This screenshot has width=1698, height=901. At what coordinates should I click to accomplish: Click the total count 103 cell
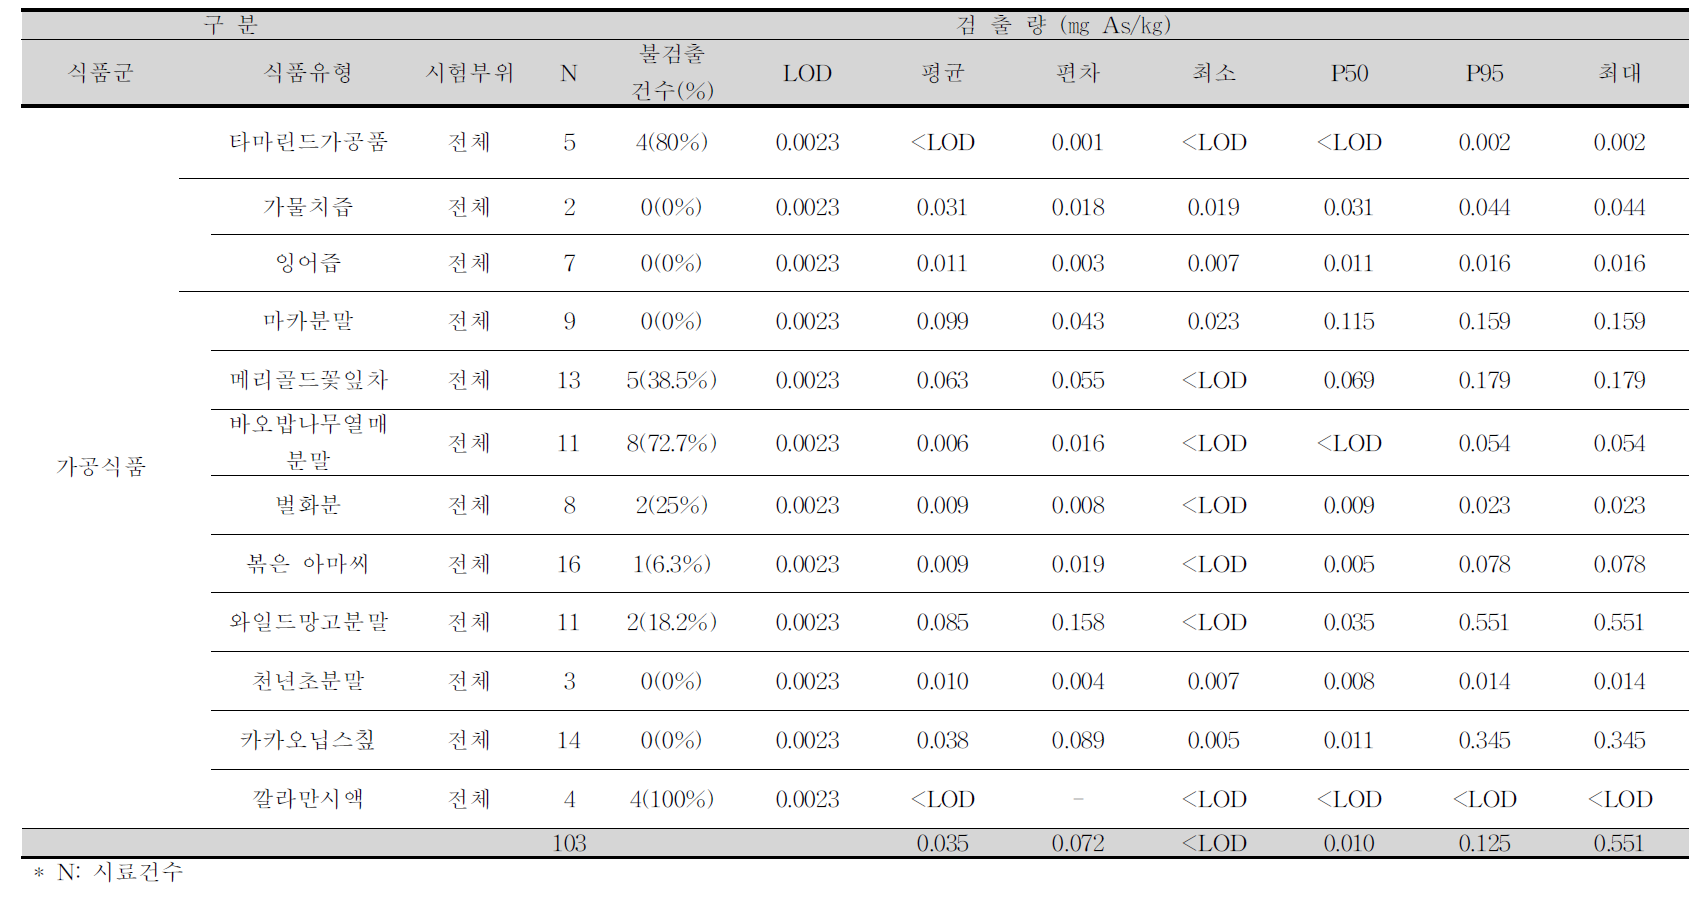pyautogui.click(x=569, y=843)
